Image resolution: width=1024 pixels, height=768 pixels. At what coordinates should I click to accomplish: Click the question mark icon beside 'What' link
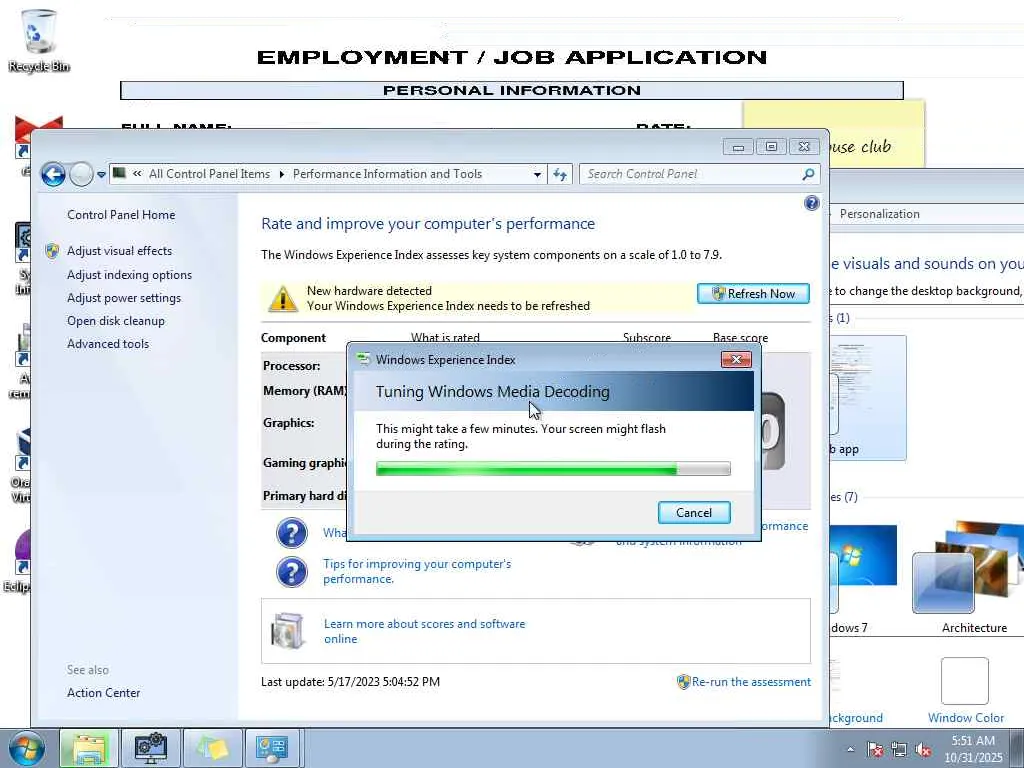tap(292, 533)
